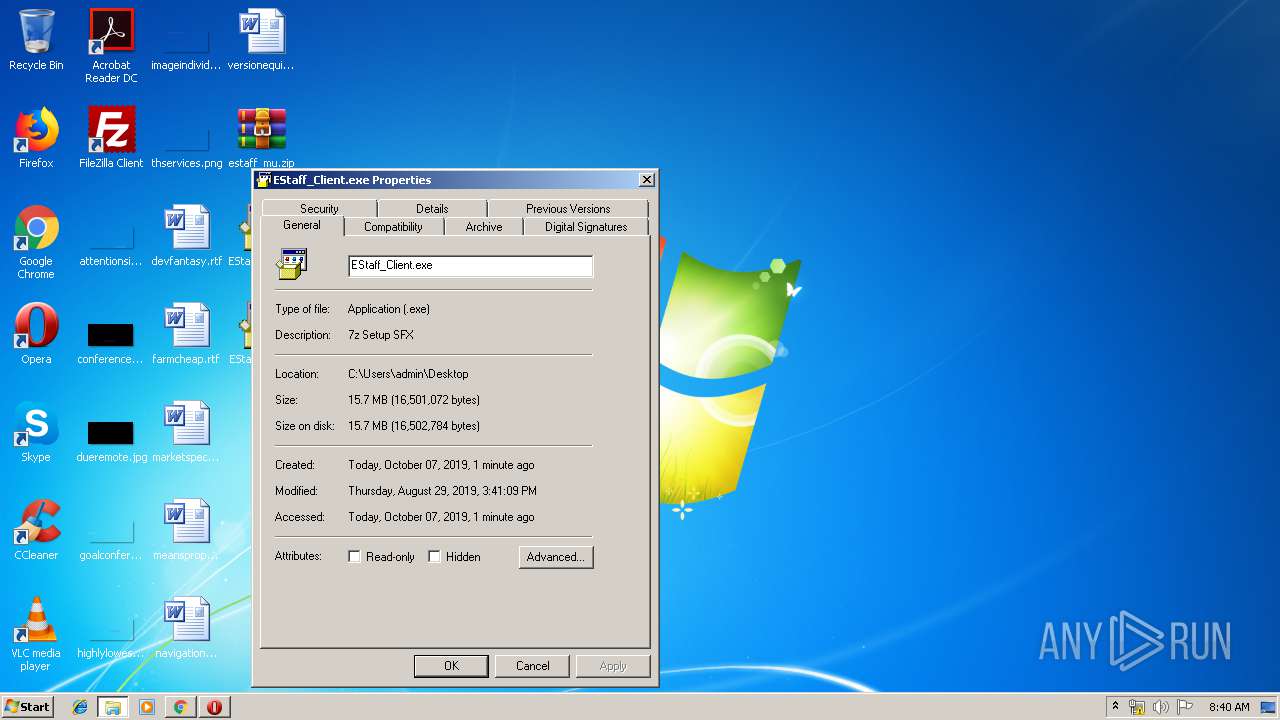Viewport: 1280px width, 720px height.
Task: Launch Acrobat Reader DC shortcut
Action: [x=111, y=46]
